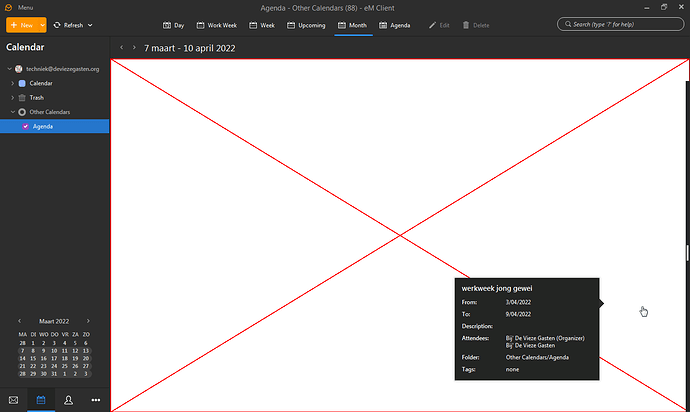Select the Month view tab
Image resolution: width=690 pixels, height=412 pixels.
point(352,25)
